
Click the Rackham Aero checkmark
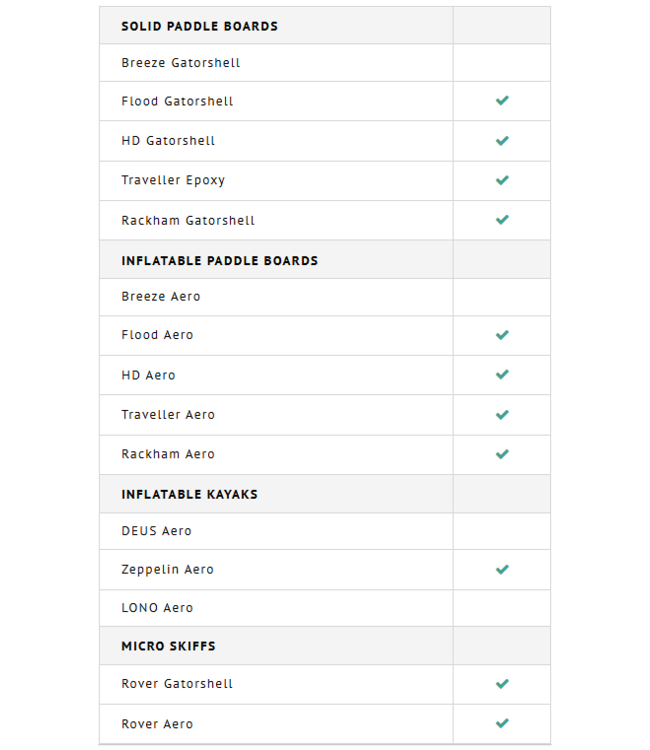click(502, 454)
